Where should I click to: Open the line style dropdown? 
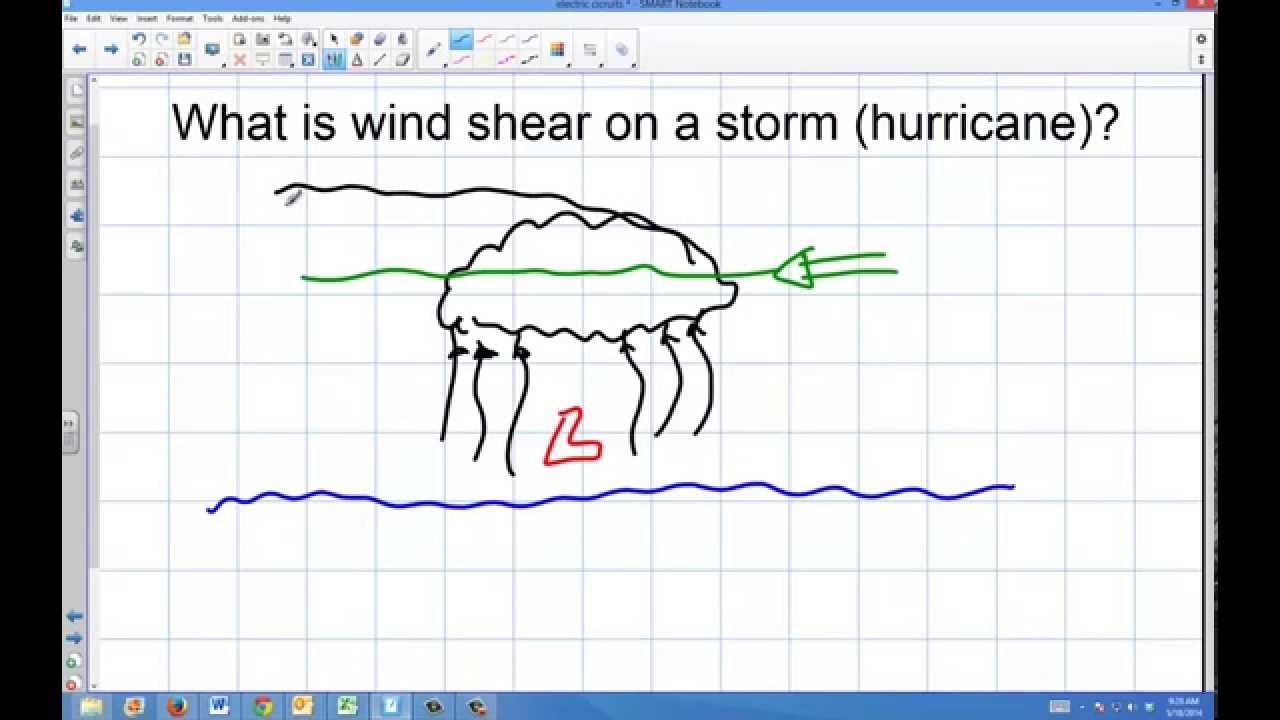click(x=590, y=49)
